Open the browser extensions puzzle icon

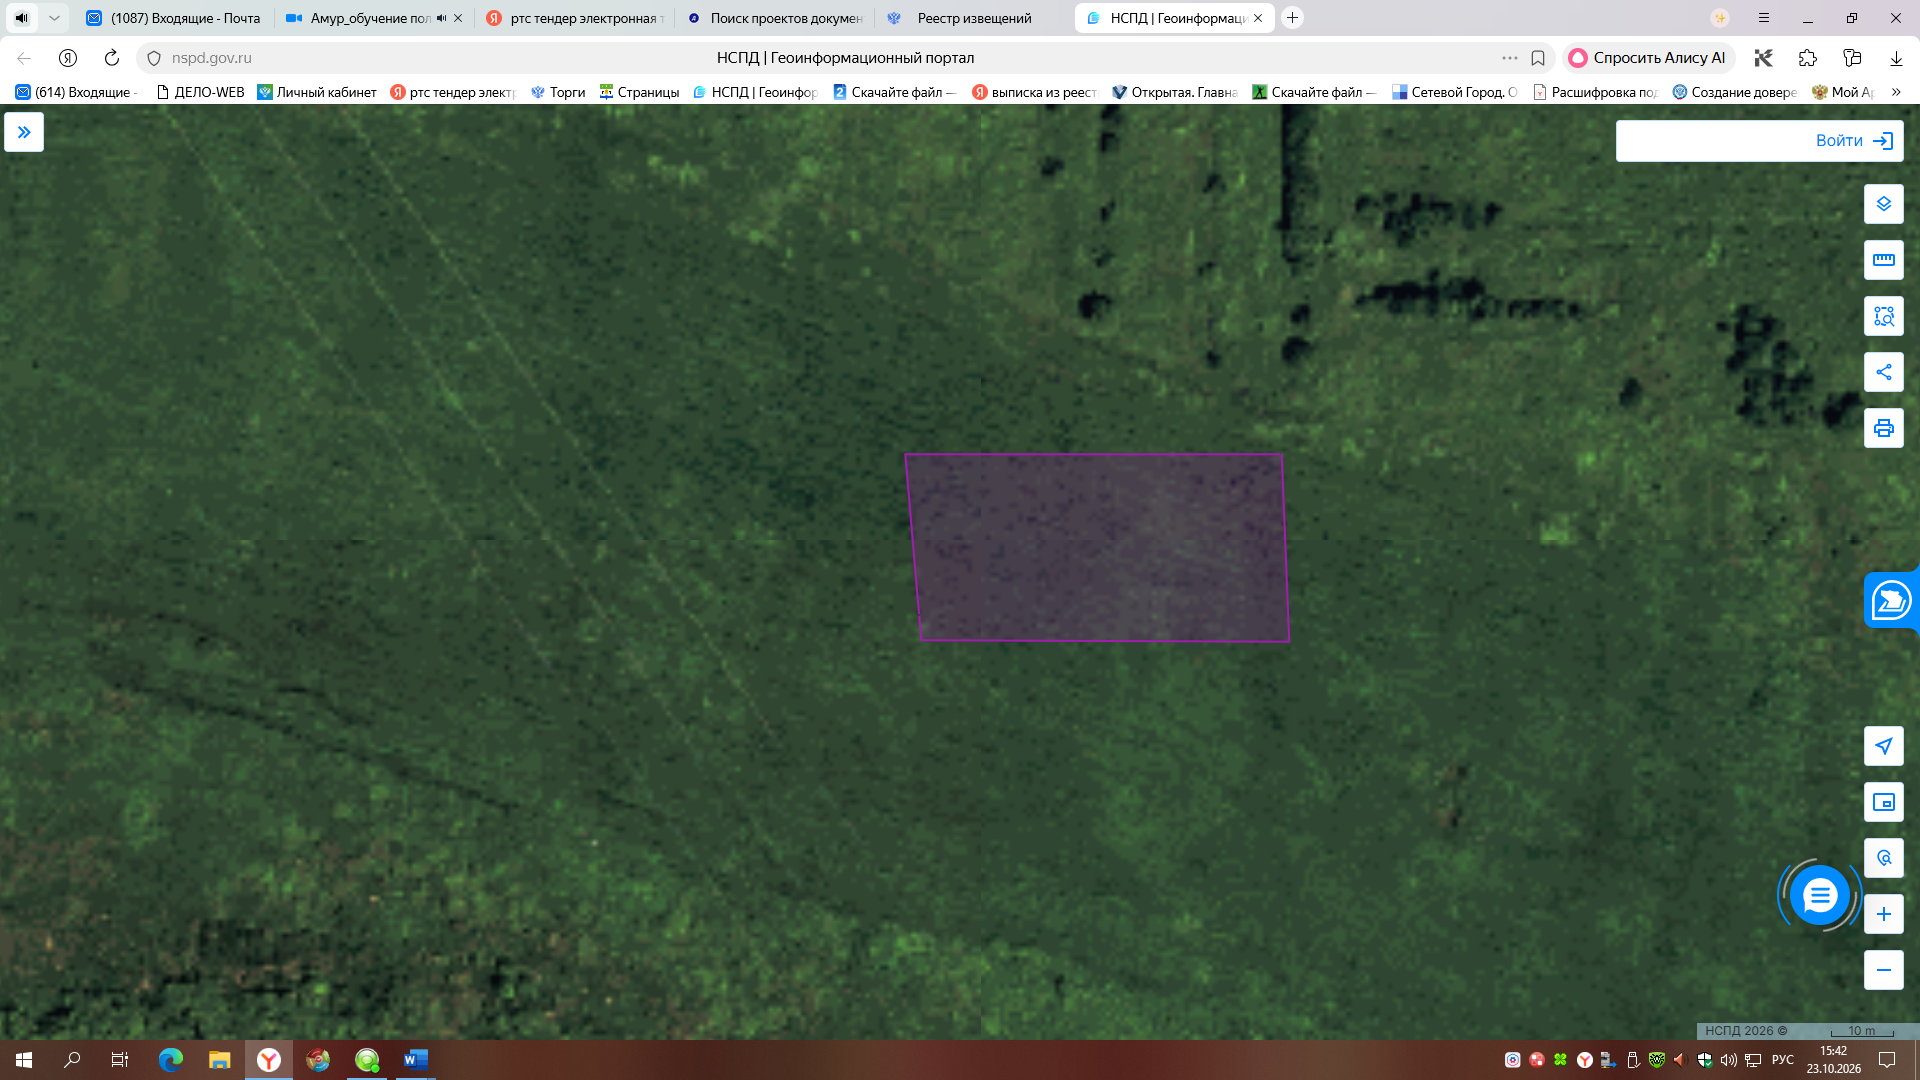pos(1807,58)
